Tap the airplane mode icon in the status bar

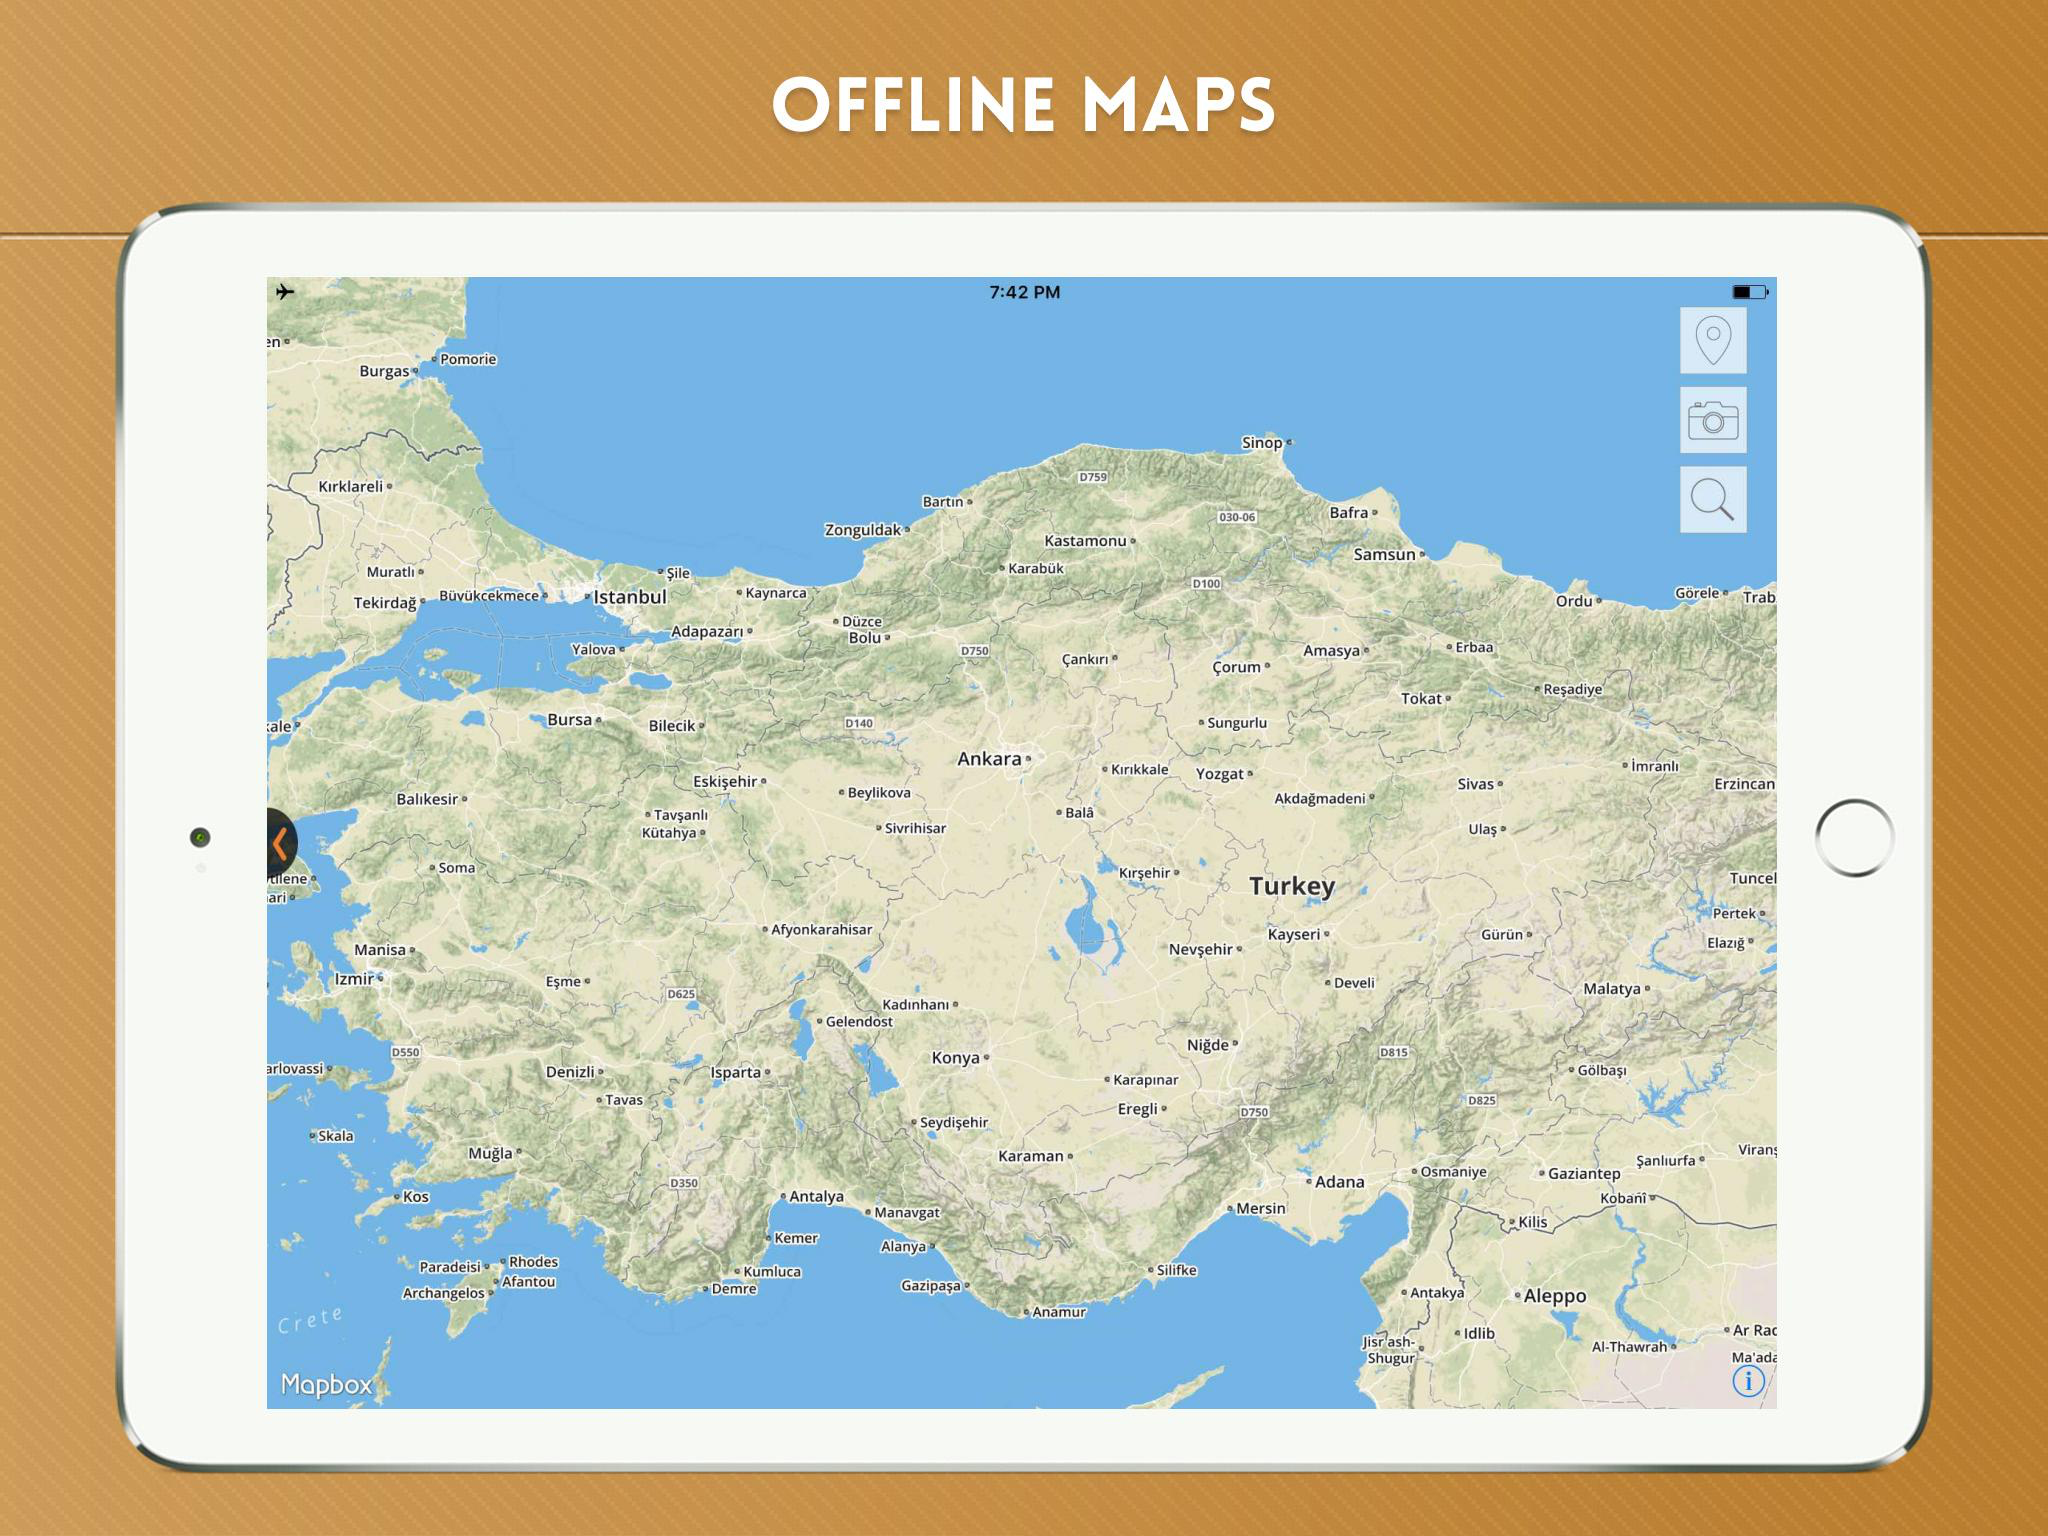click(x=286, y=291)
